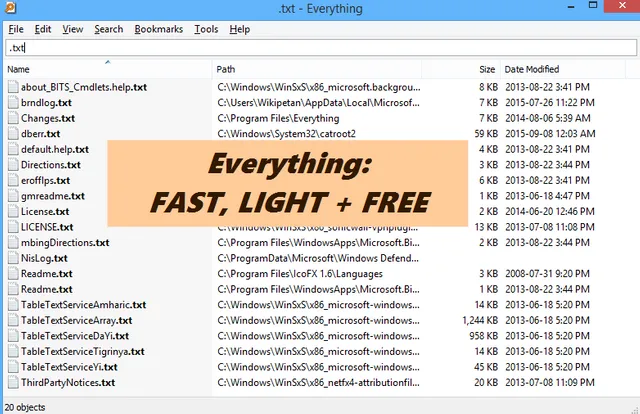Click file icon of default.help.txt
The image size is (640, 414).
(13, 149)
